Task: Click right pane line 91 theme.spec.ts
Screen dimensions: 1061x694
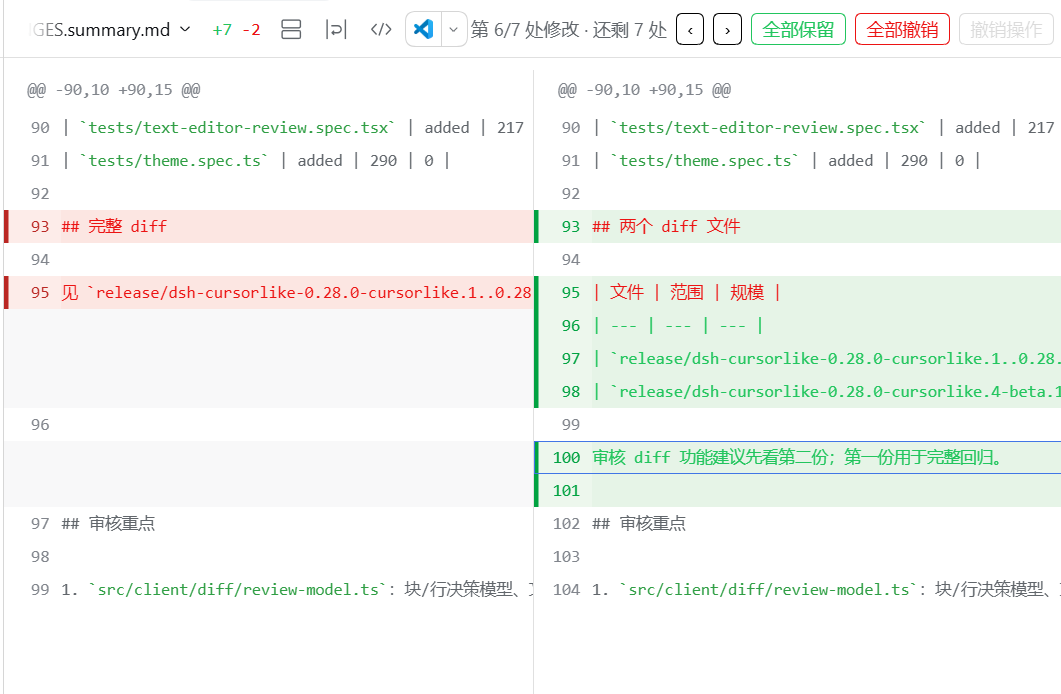Action: [x=798, y=161]
